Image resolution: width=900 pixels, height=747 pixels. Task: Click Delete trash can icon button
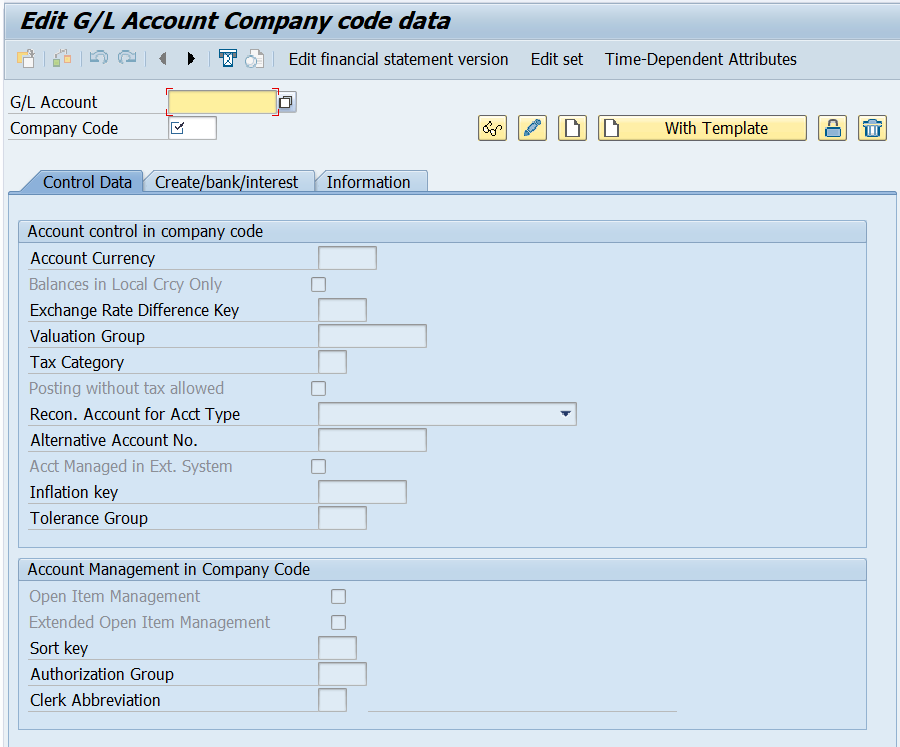[x=872, y=128]
